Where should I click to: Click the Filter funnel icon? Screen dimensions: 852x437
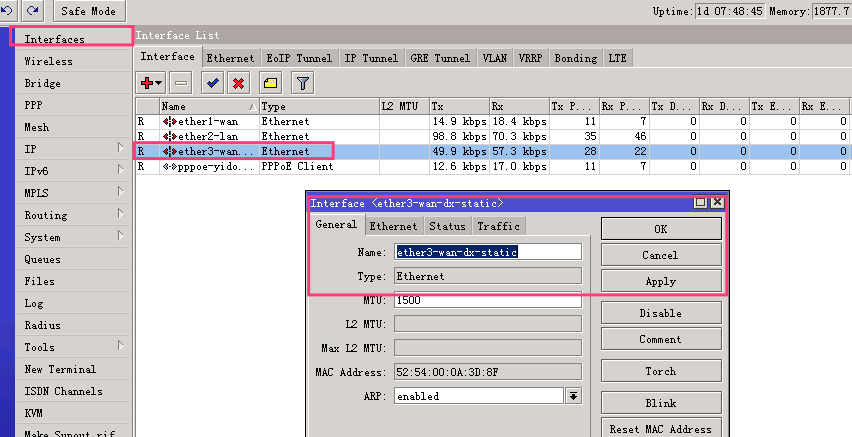click(x=303, y=83)
